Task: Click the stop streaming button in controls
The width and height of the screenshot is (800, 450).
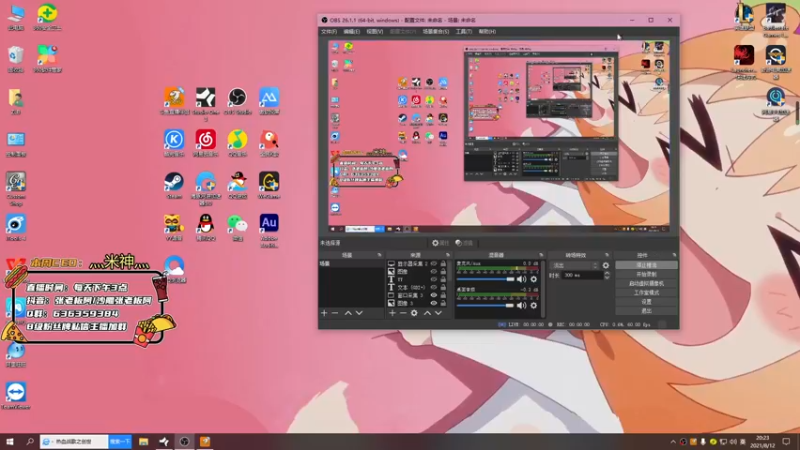Action: [x=646, y=265]
